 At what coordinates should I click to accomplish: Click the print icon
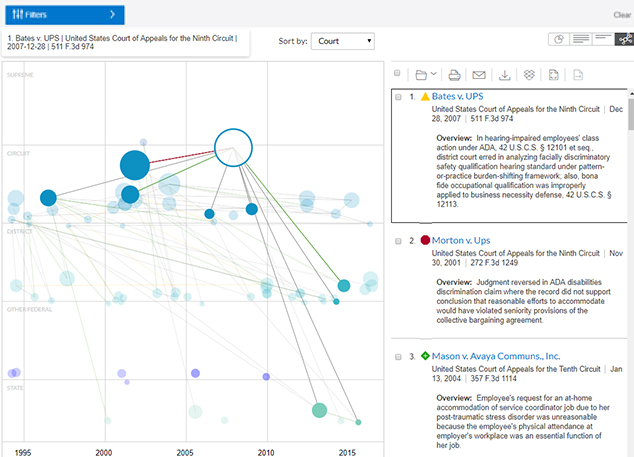click(x=454, y=74)
